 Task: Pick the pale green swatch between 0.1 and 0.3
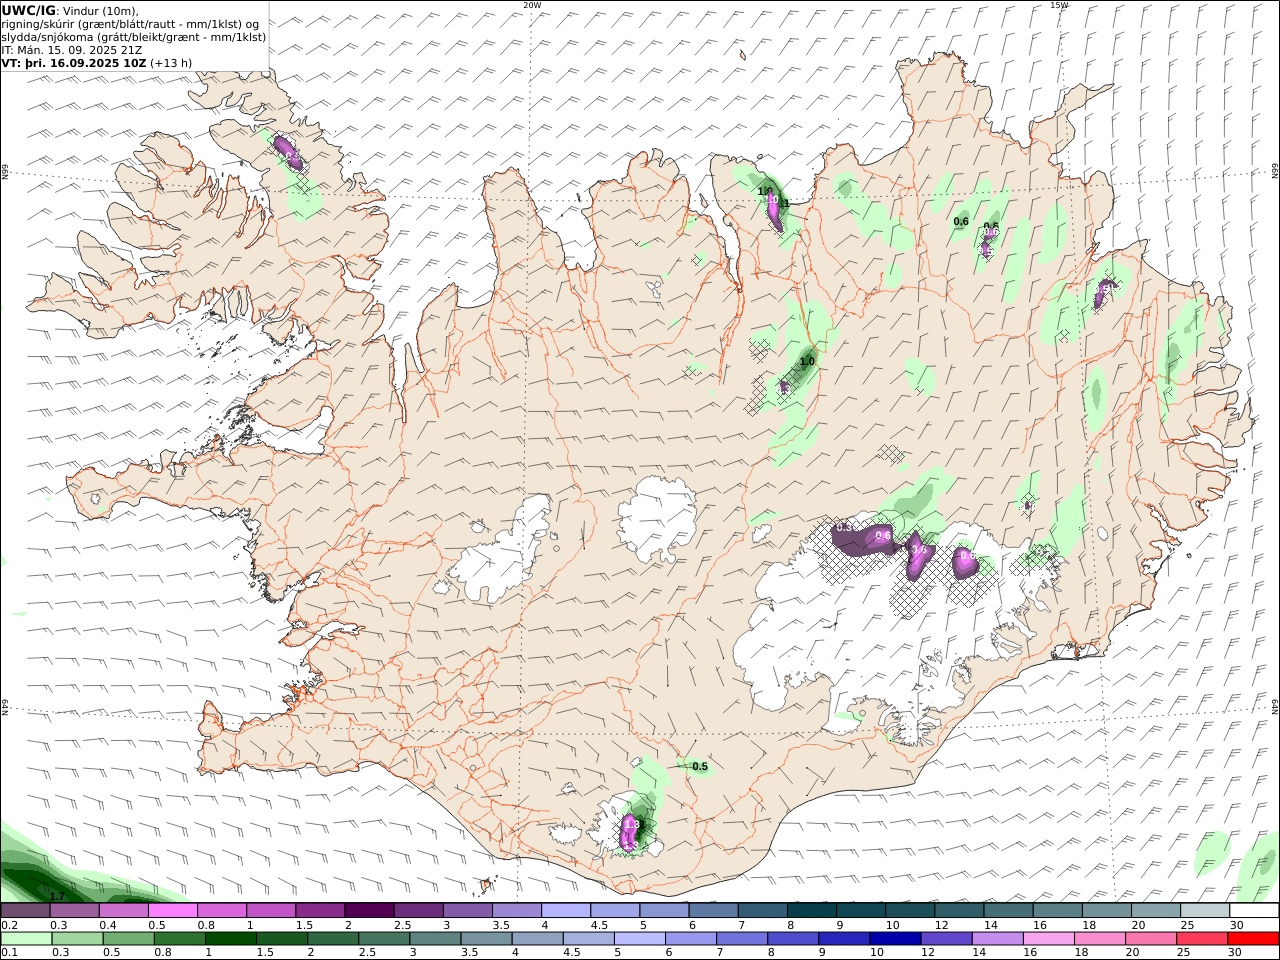[26, 938]
